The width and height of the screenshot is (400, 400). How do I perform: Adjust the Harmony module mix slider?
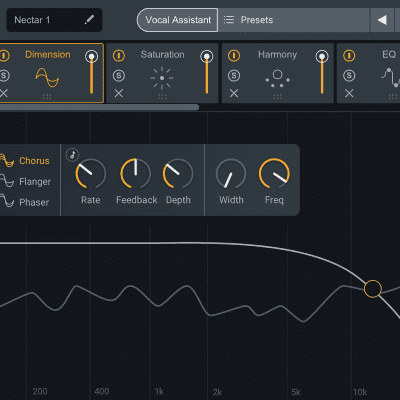[322, 72]
